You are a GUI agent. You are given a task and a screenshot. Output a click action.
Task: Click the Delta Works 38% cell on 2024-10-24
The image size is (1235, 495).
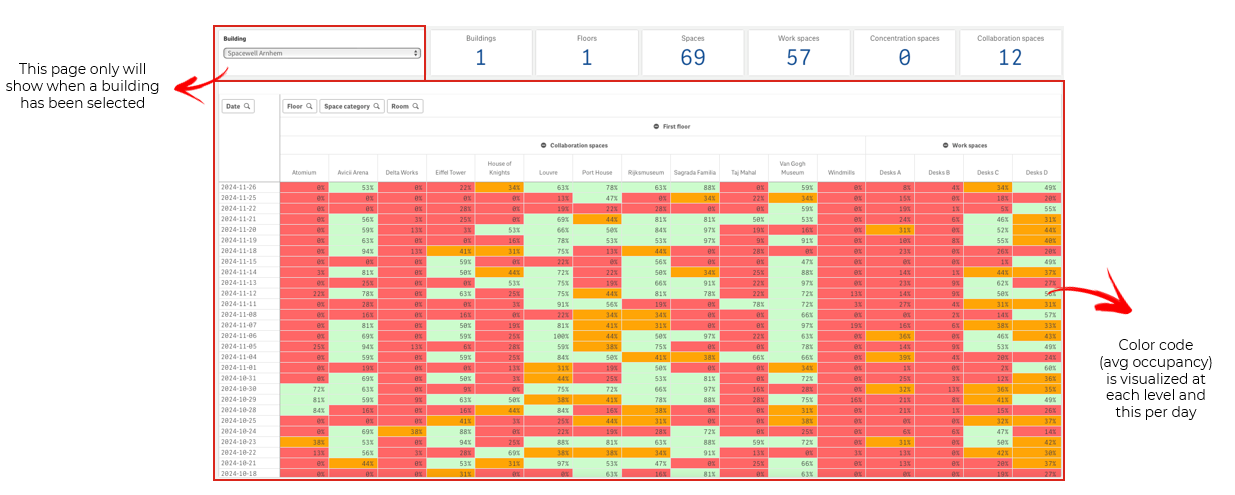[x=402, y=431]
